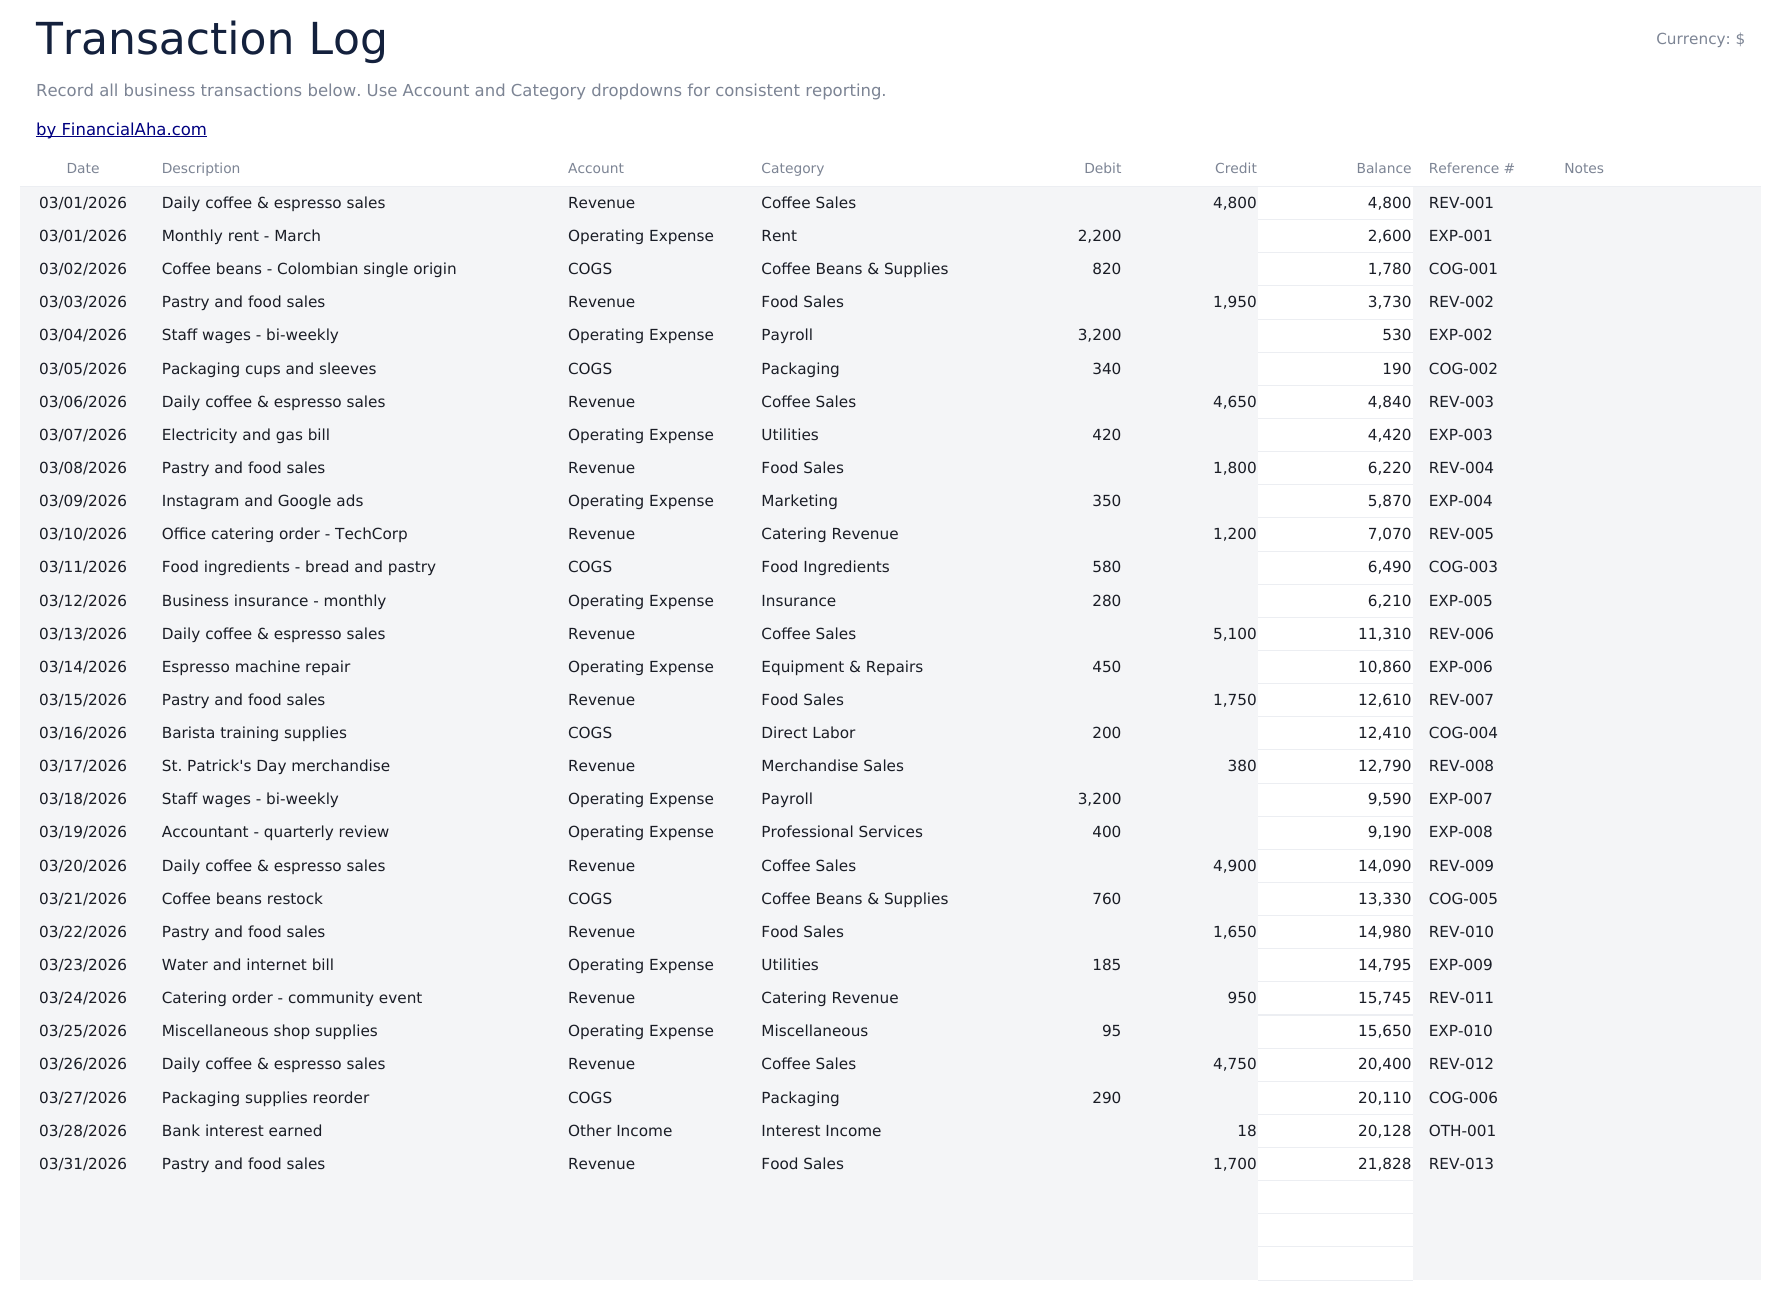
Task: Select the Balance column header
Action: [1383, 168]
